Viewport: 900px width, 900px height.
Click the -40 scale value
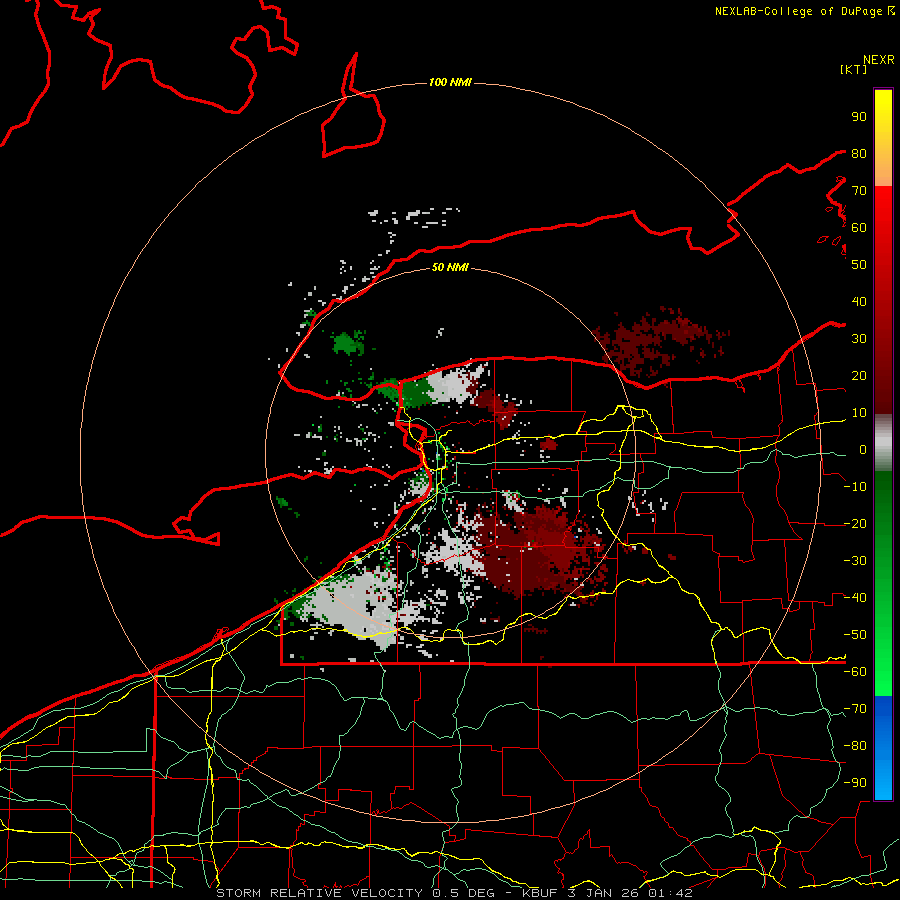click(x=855, y=598)
